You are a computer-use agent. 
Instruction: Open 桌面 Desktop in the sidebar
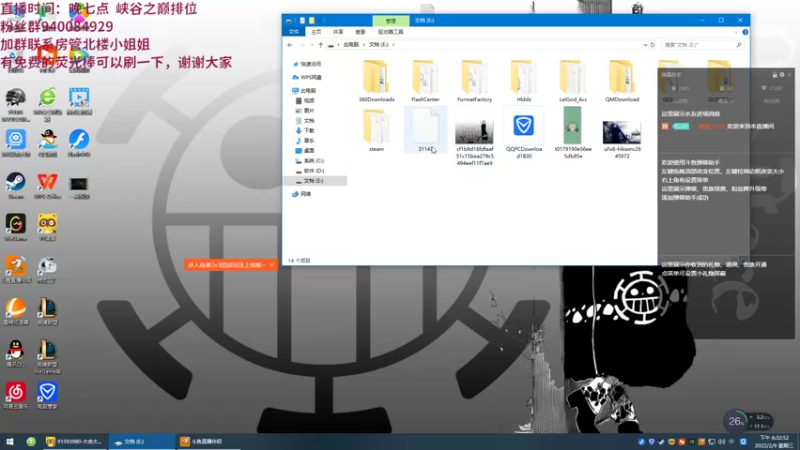pyautogui.click(x=305, y=151)
